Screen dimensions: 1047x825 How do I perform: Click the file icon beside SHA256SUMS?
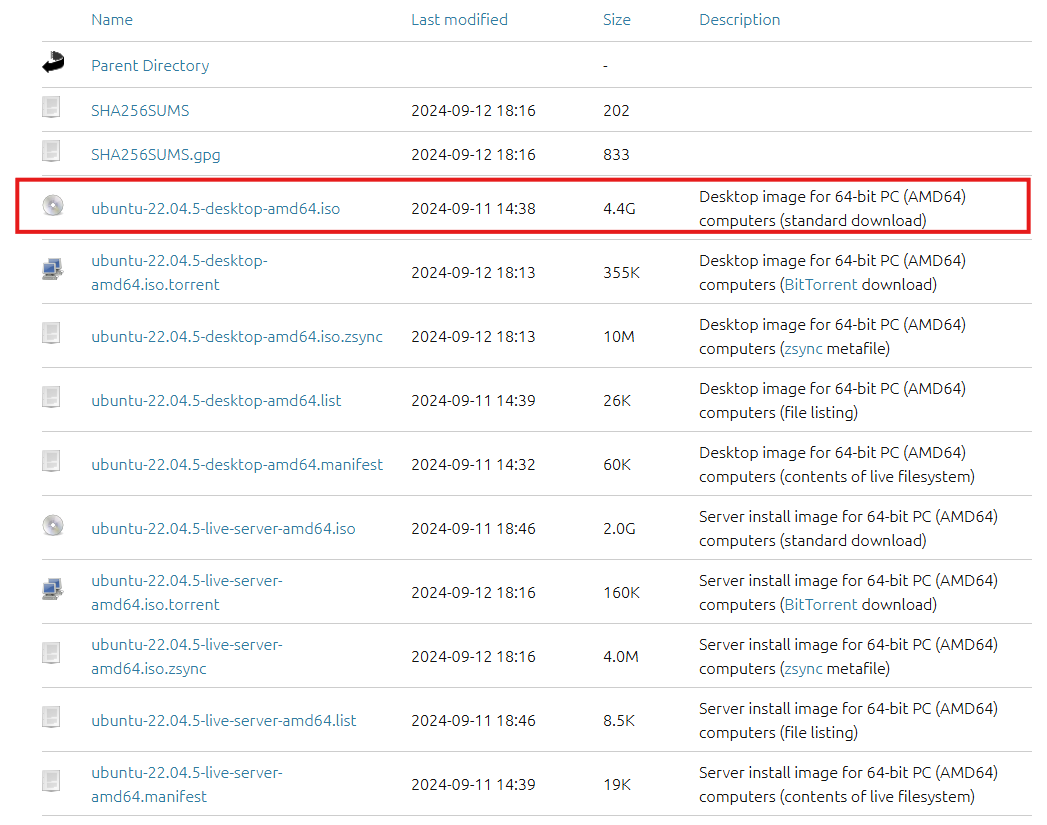[51, 107]
